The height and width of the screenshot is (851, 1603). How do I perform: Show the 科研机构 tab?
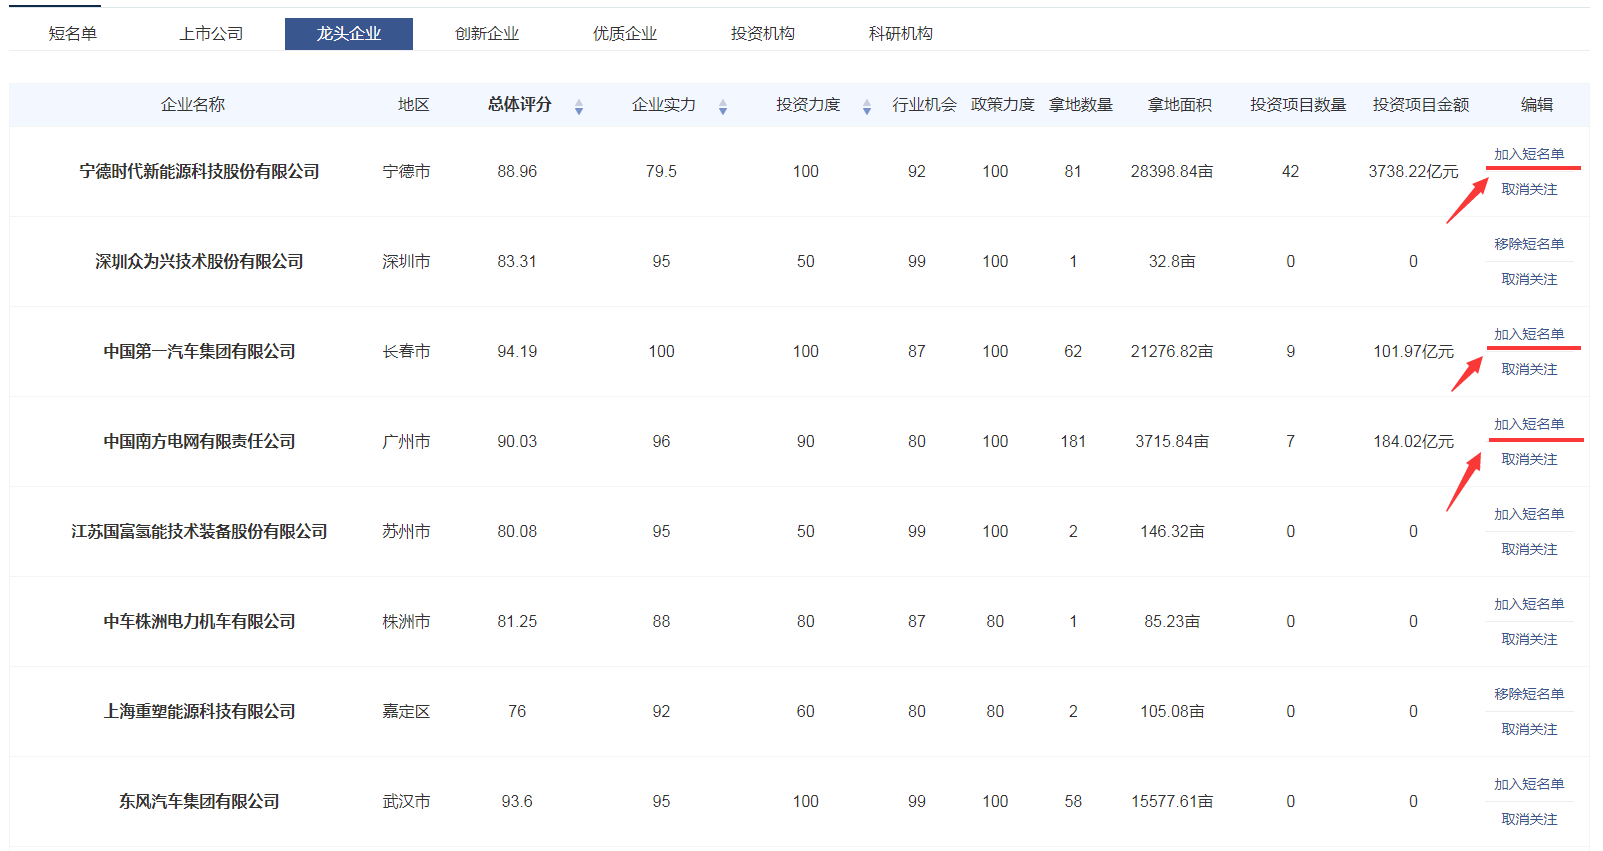click(x=901, y=34)
